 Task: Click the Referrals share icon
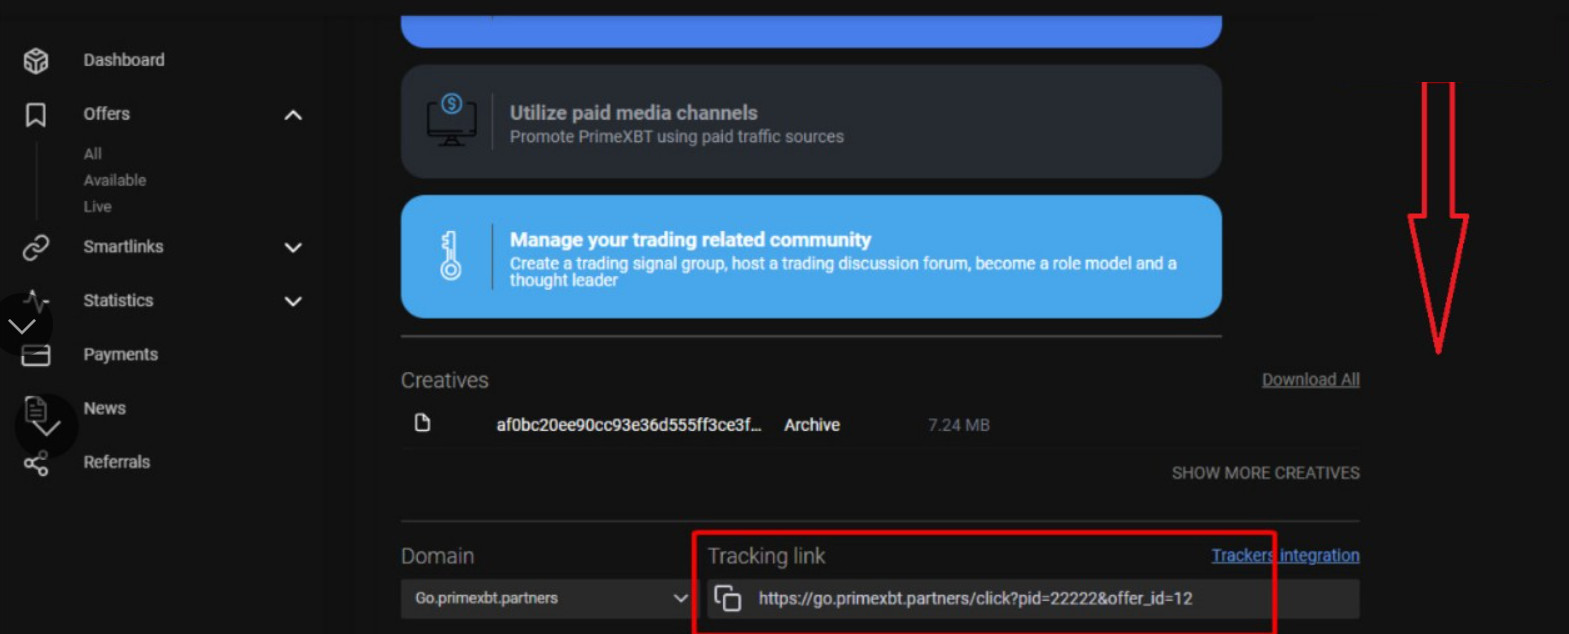pyautogui.click(x=36, y=463)
